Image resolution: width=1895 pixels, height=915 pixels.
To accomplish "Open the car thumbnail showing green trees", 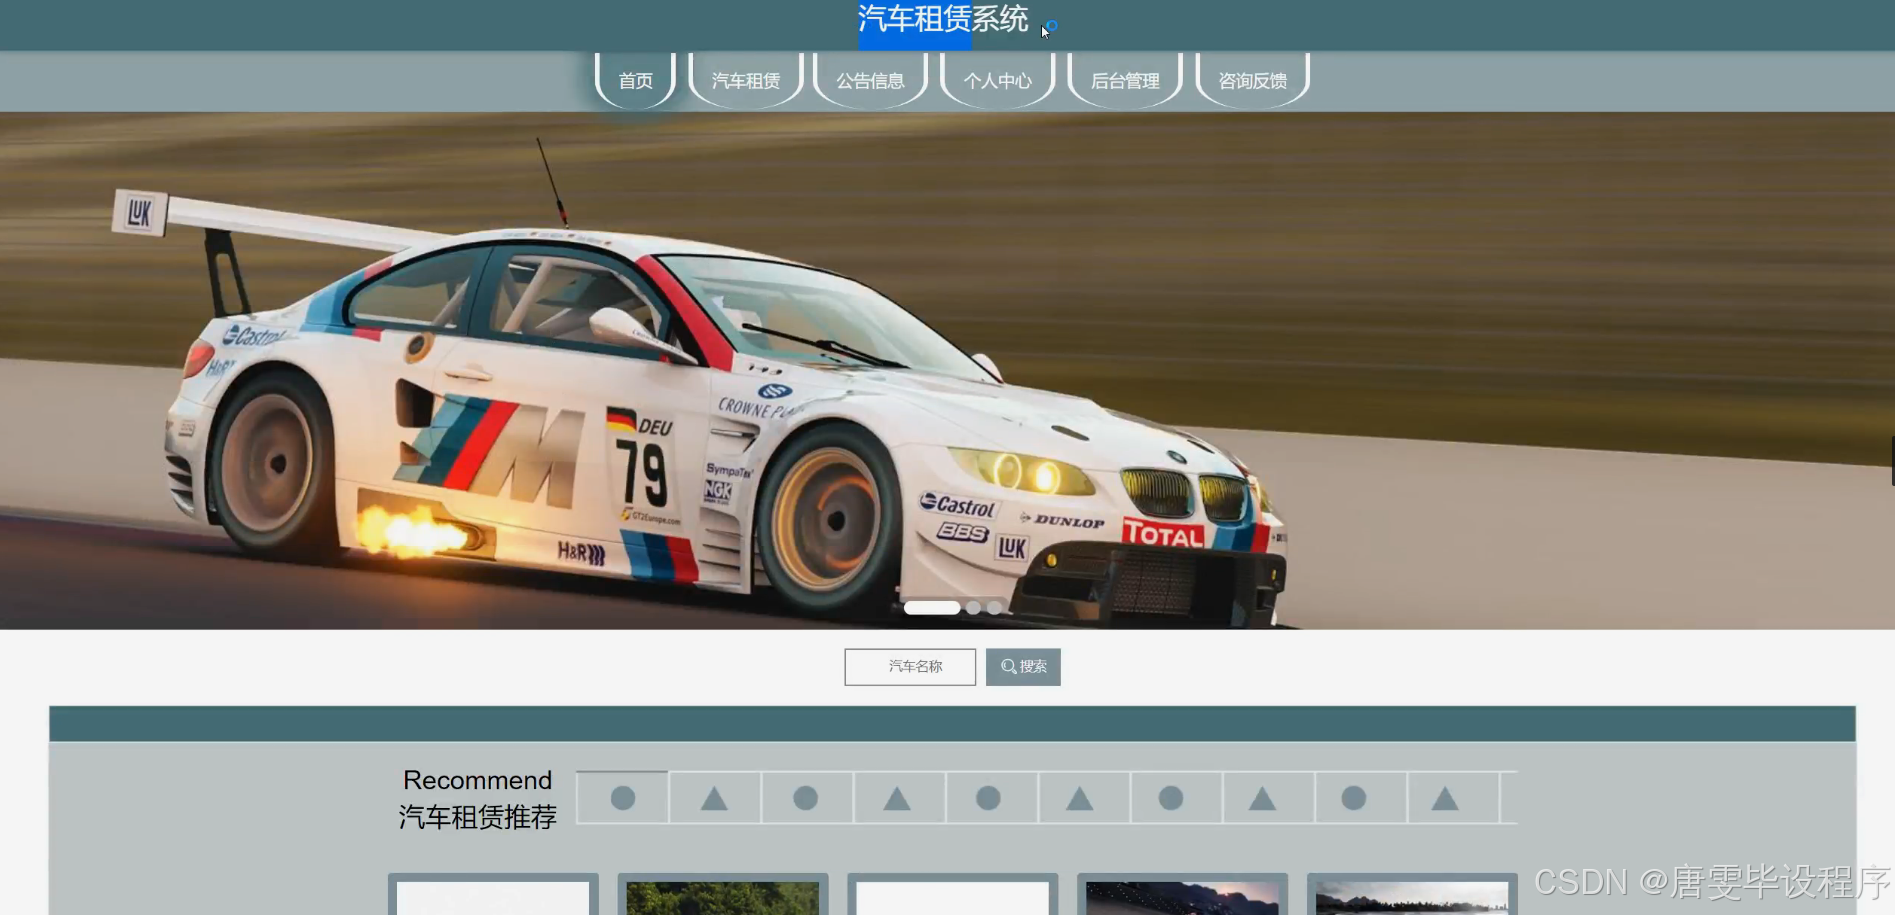I will click(723, 895).
